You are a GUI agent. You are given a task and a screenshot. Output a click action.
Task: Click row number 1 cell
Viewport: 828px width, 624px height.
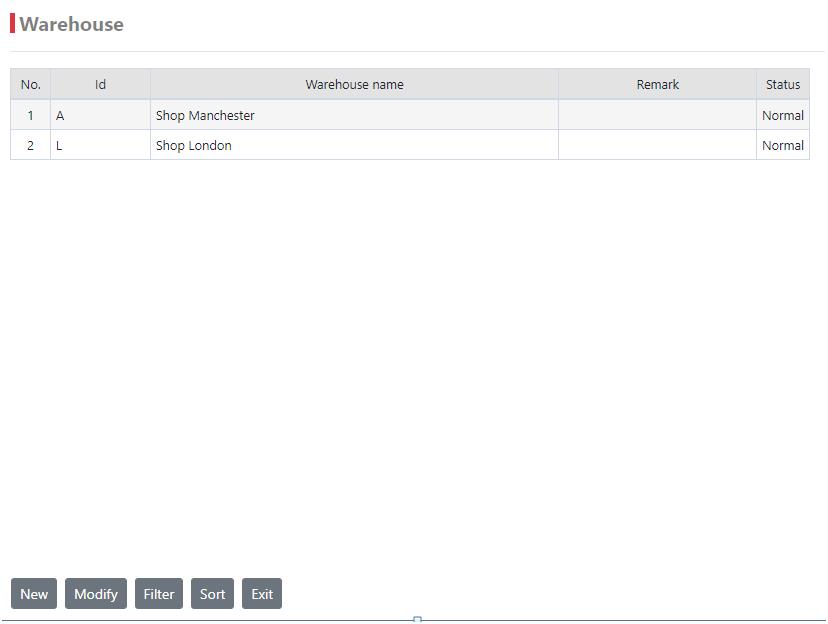(31, 115)
